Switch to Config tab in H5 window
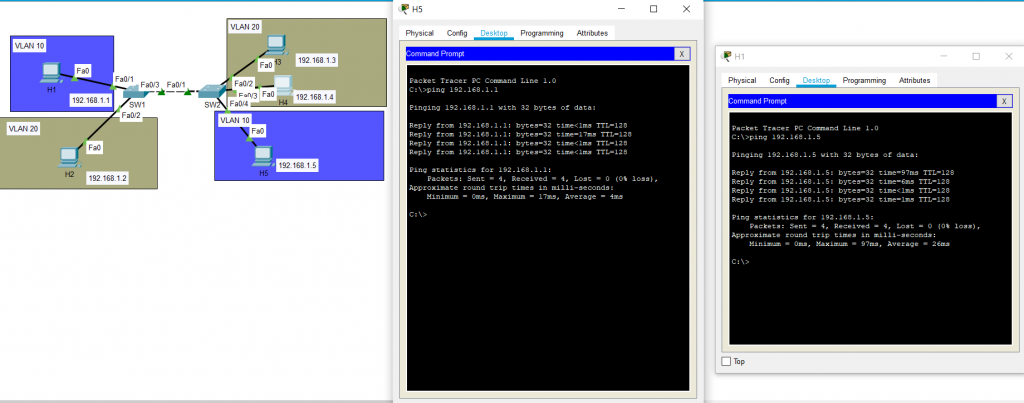 pos(457,33)
